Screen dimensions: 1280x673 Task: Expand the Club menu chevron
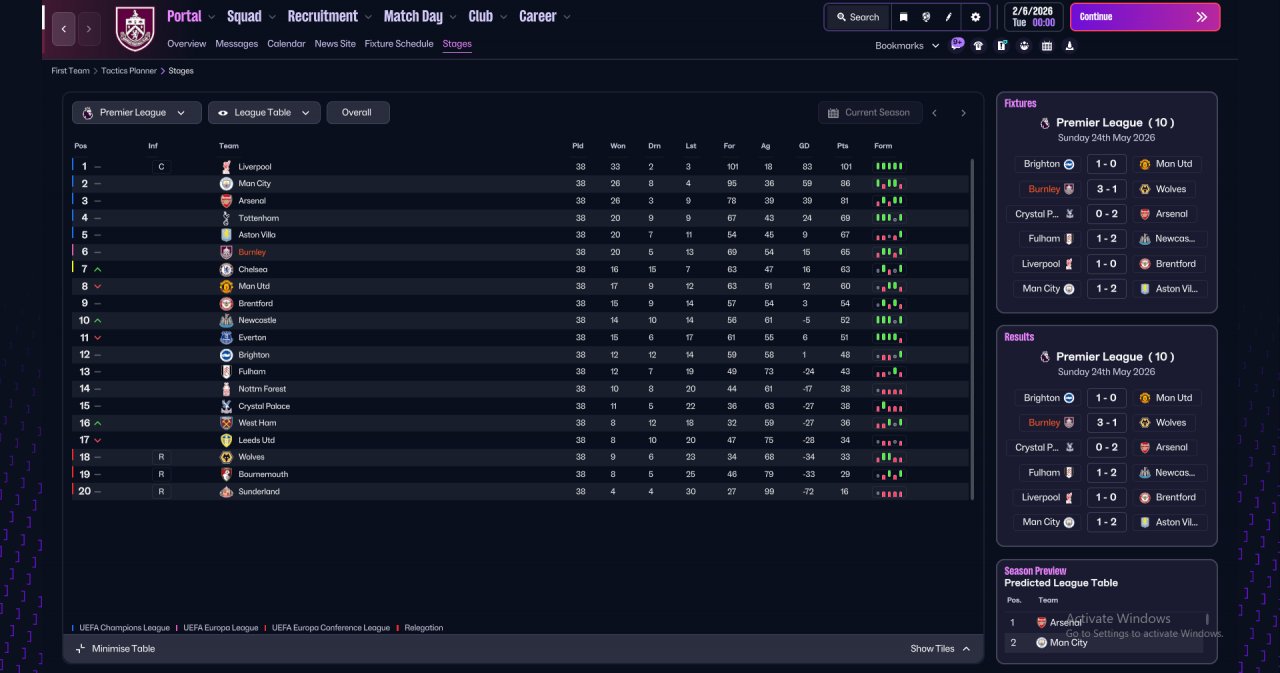(x=503, y=17)
